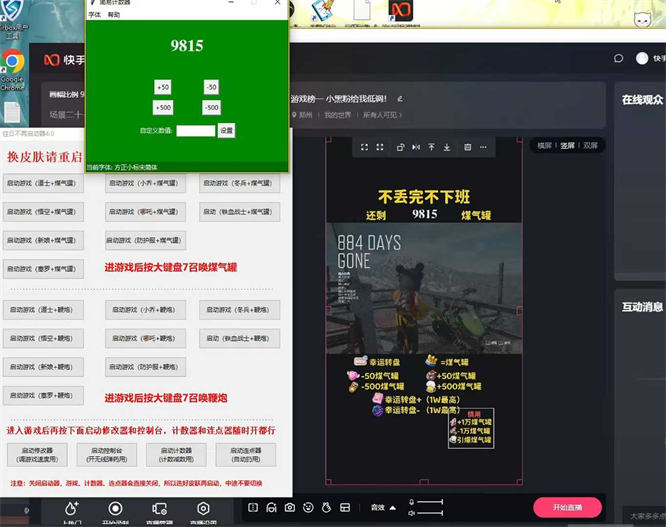Click the speaker icon beside volume slider
The image size is (666, 527).
411,513
